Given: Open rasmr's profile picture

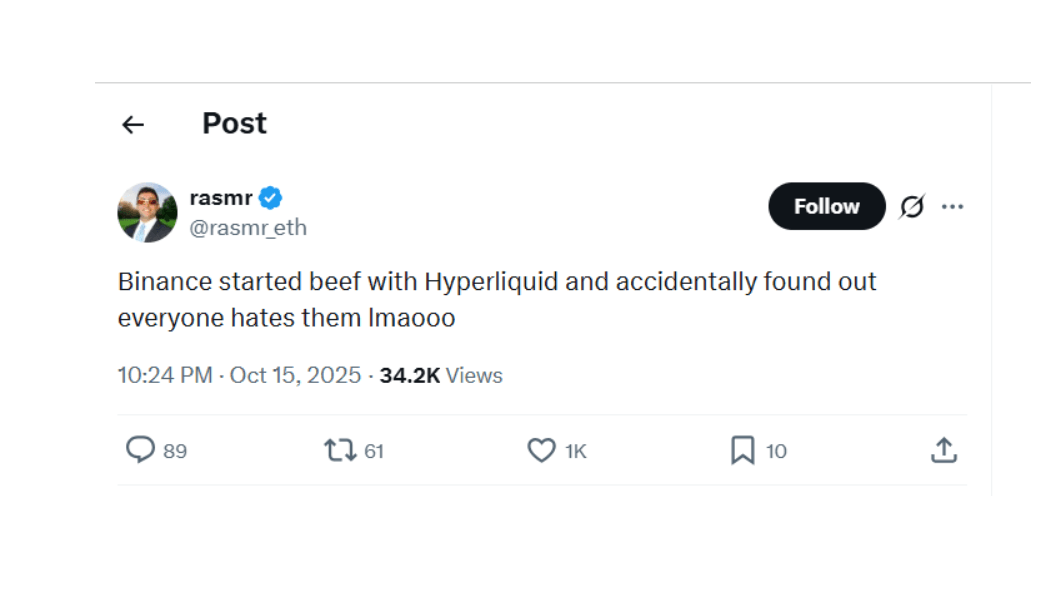Looking at the screenshot, I should pos(147,212).
